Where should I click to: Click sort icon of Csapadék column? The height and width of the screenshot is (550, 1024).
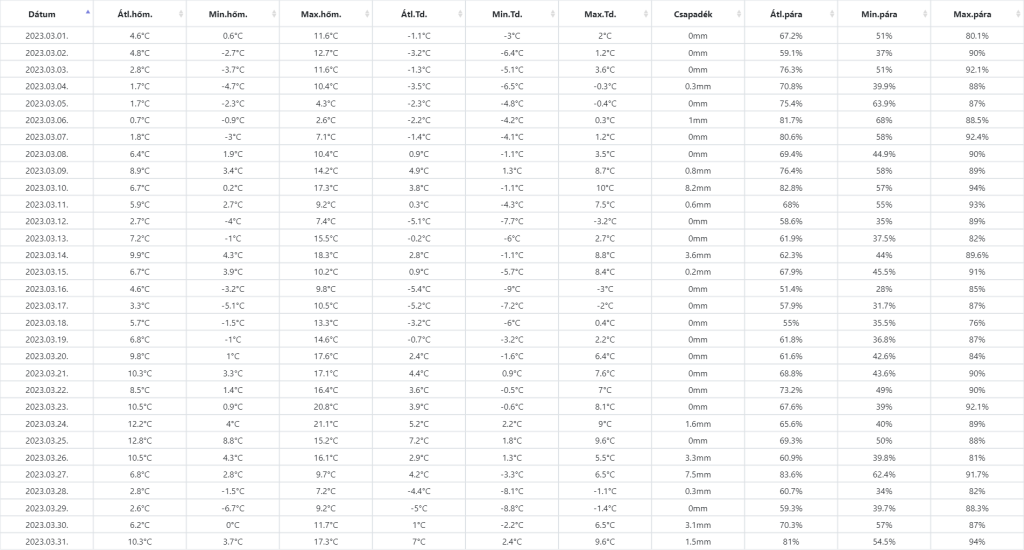[x=739, y=14]
